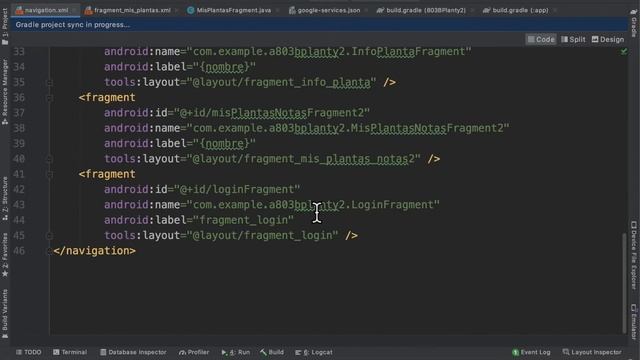Collapse fragment tag fold marker at line 41

(49, 174)
